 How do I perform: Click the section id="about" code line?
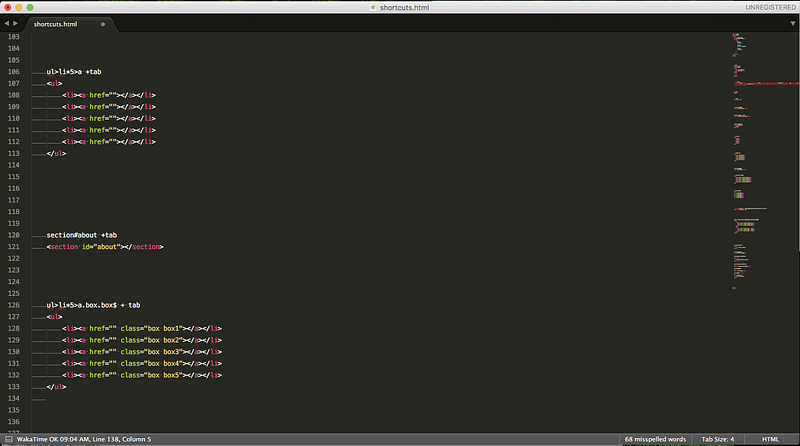(105, 247)
